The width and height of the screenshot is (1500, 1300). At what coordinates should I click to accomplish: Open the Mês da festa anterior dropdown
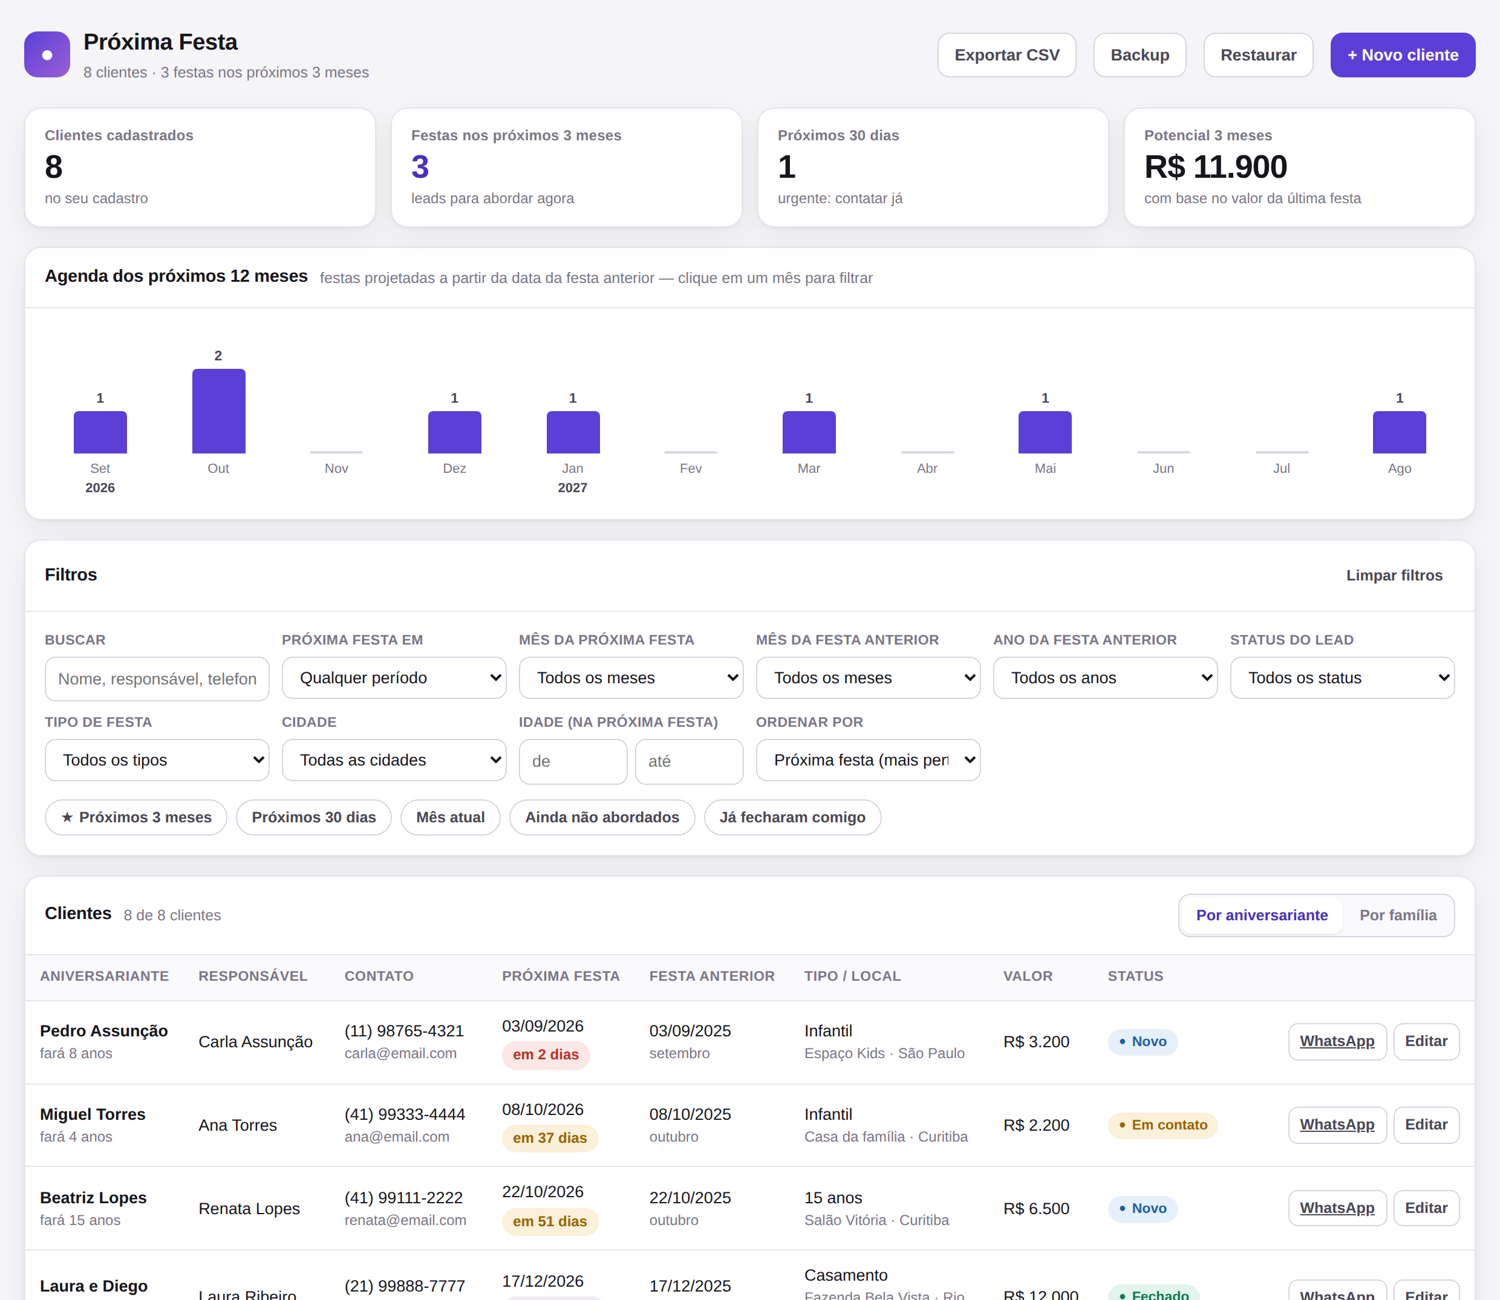pyautogui.click(x=868, y=678)
